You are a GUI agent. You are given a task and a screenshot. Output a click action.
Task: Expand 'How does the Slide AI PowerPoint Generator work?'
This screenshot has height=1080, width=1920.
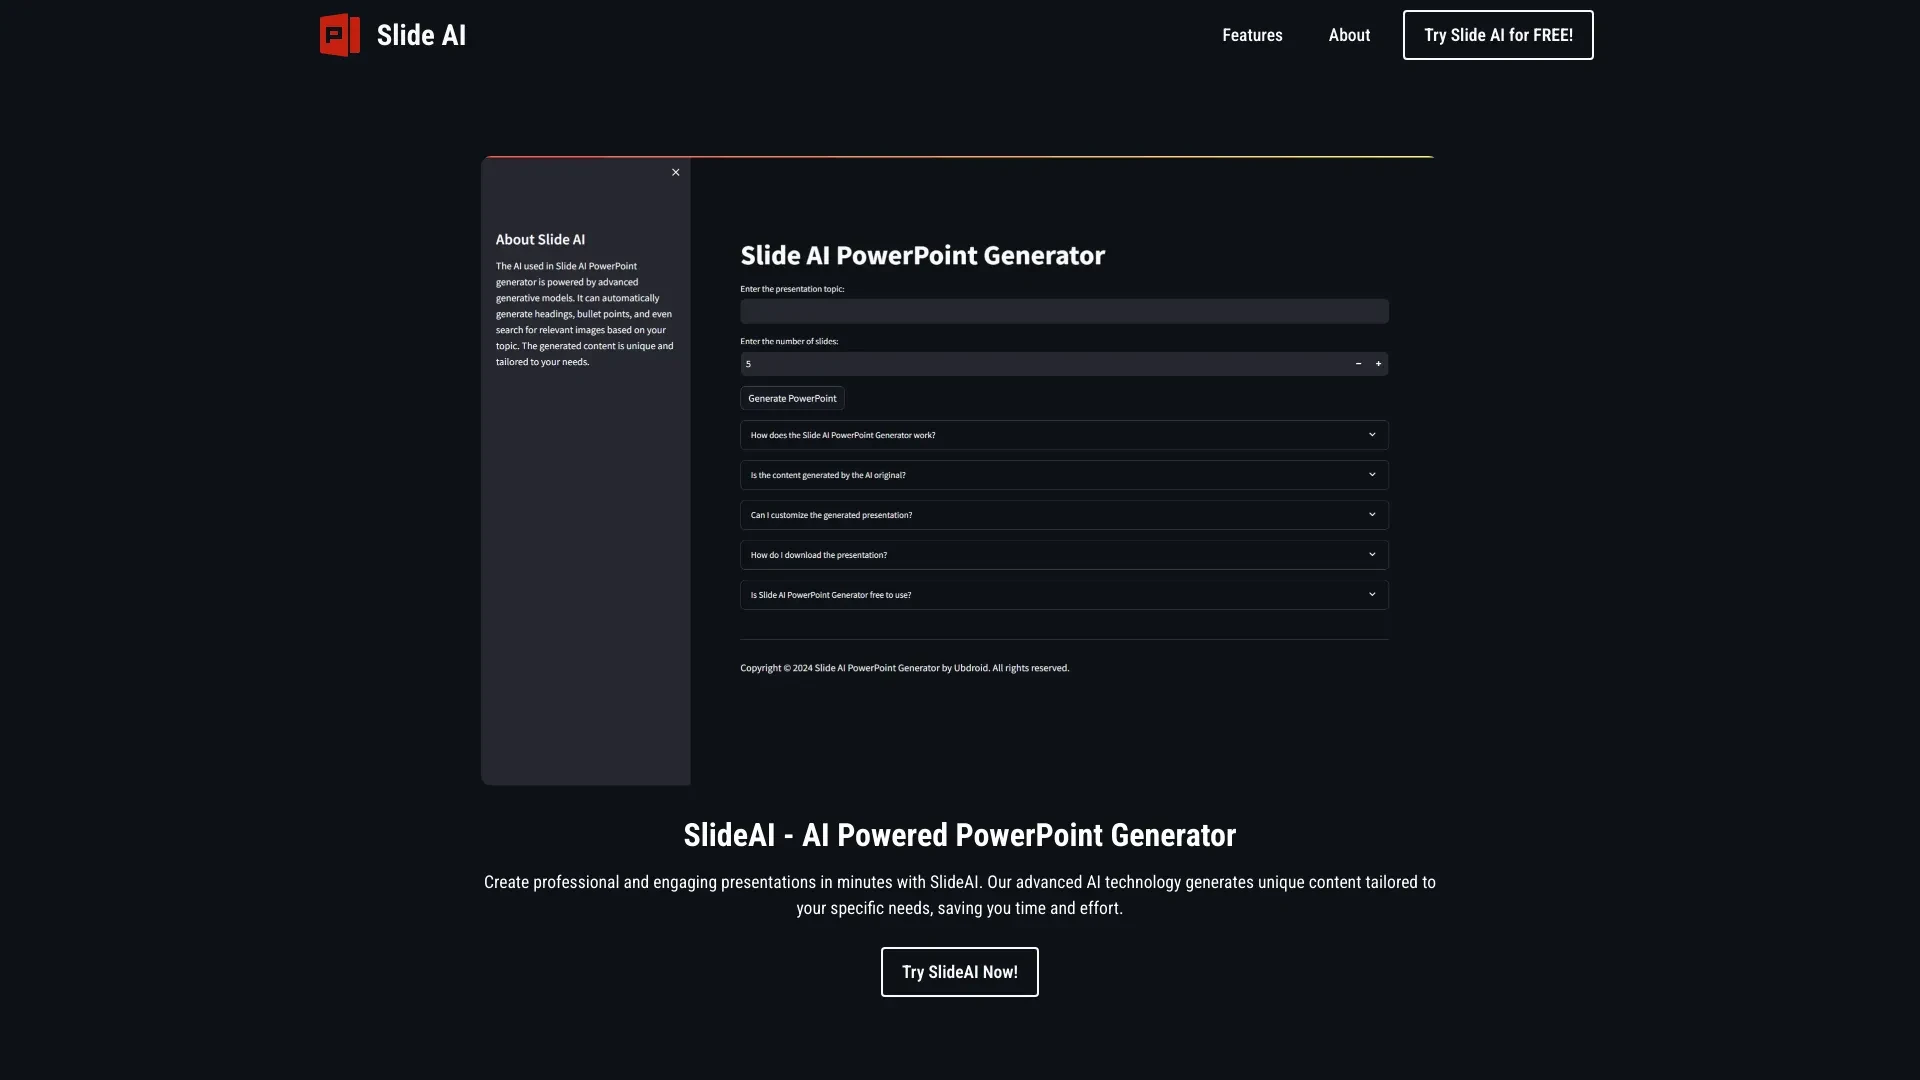1064,435
